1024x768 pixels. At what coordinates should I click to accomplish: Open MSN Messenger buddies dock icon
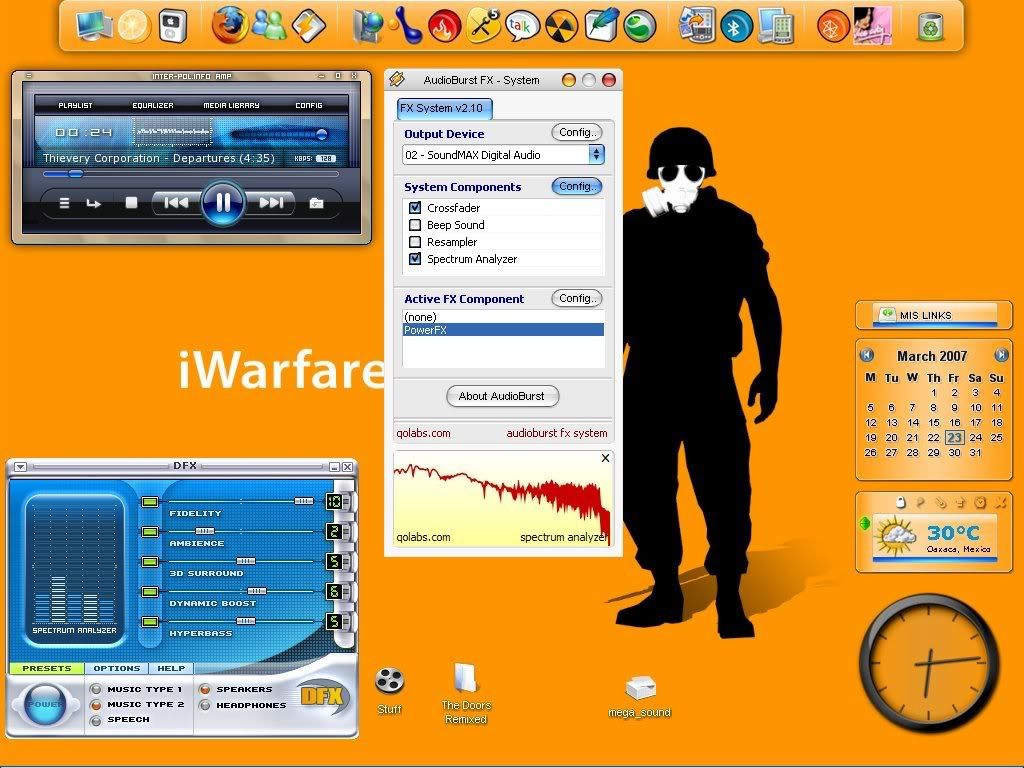(x=268, y=25)
